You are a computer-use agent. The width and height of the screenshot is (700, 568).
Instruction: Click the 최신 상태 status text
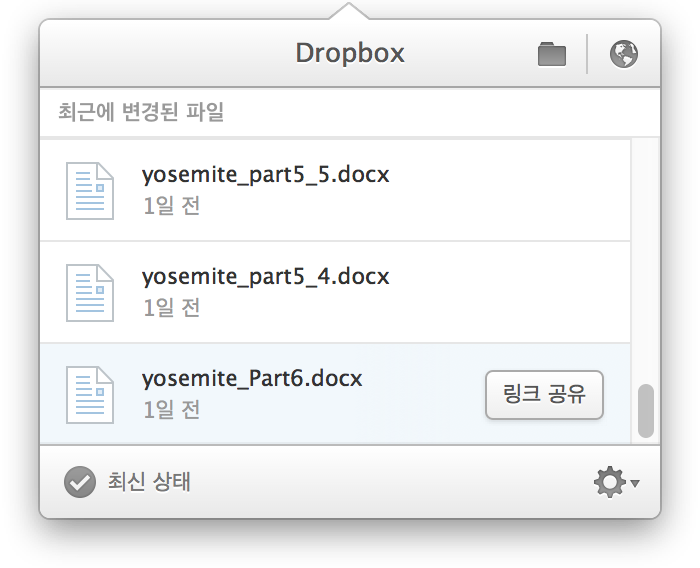[149, 482]
